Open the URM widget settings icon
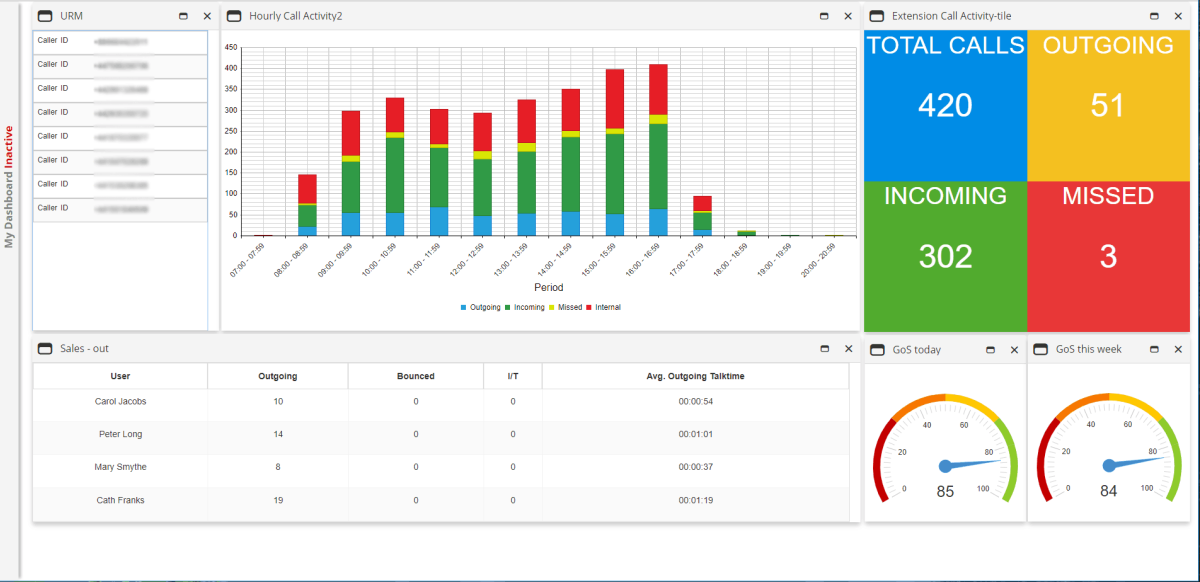 click(x=44, y=15)
